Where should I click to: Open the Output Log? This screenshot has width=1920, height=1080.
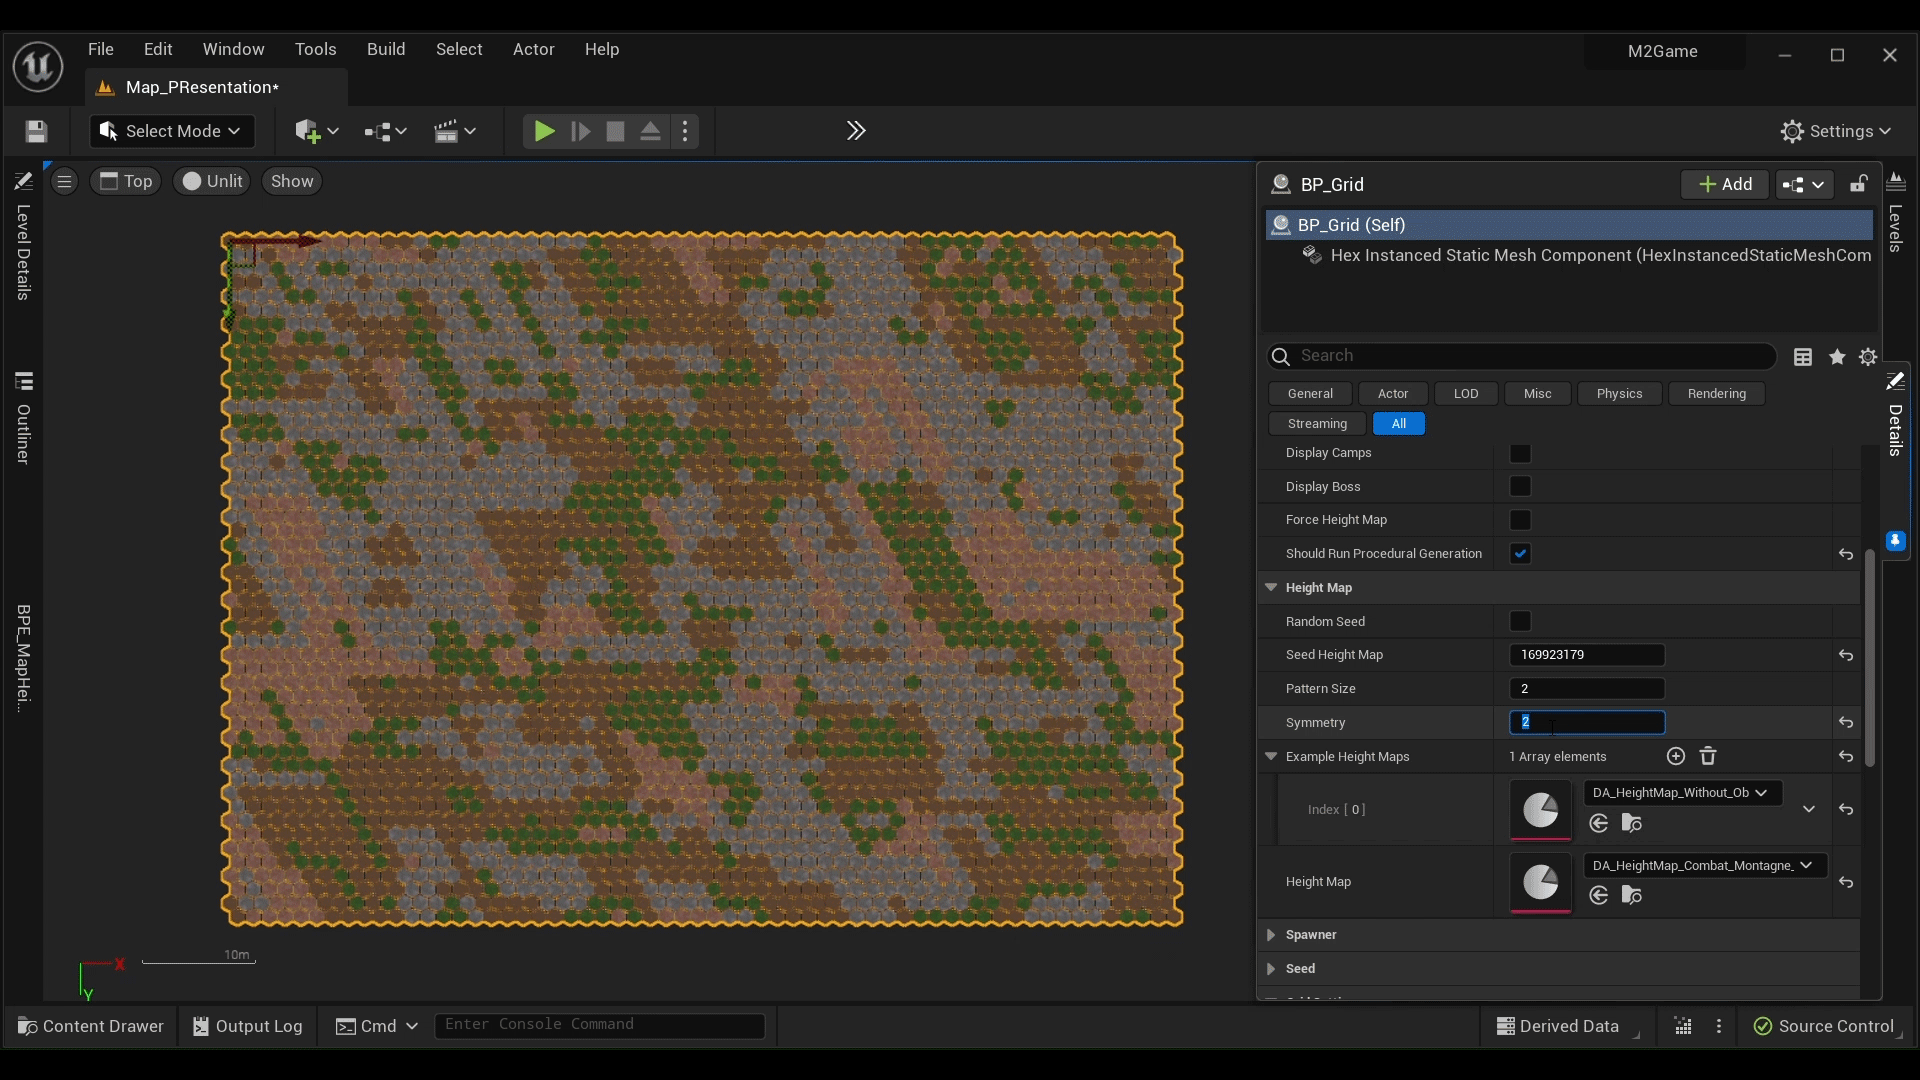(247, 1026)
